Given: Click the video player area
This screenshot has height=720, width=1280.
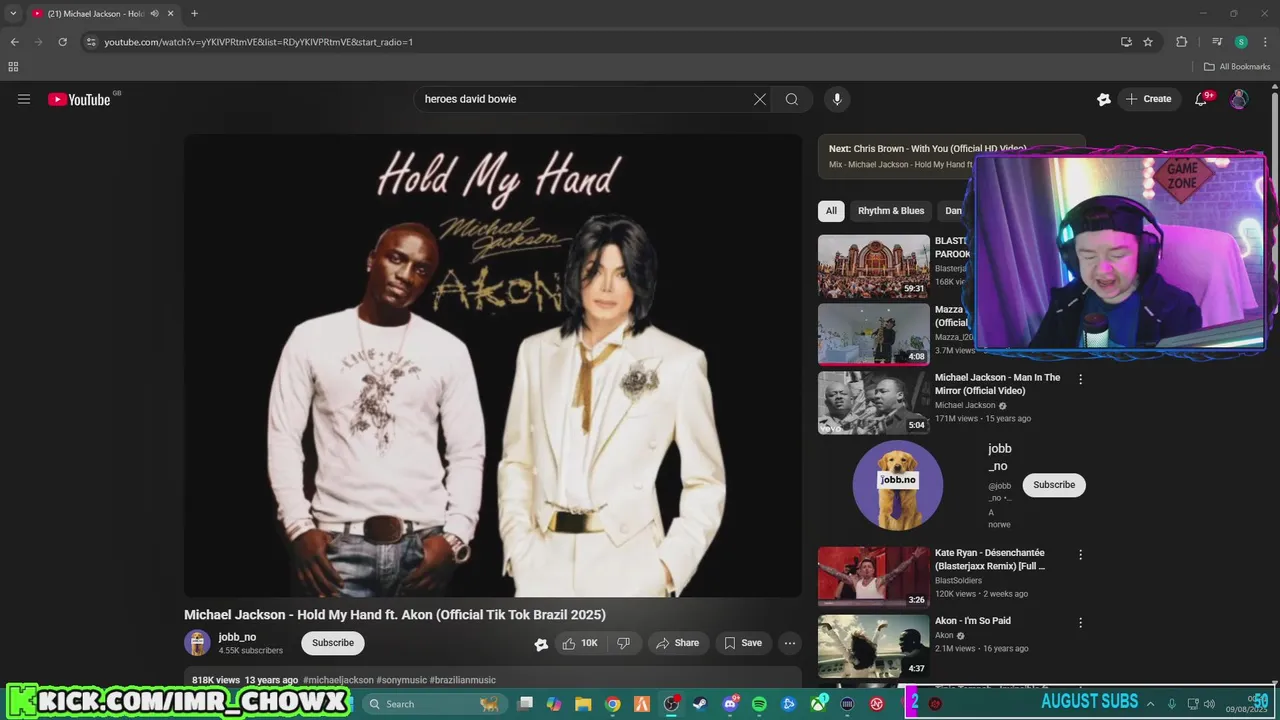Looking at the screenshot, I should coord(493,366).
